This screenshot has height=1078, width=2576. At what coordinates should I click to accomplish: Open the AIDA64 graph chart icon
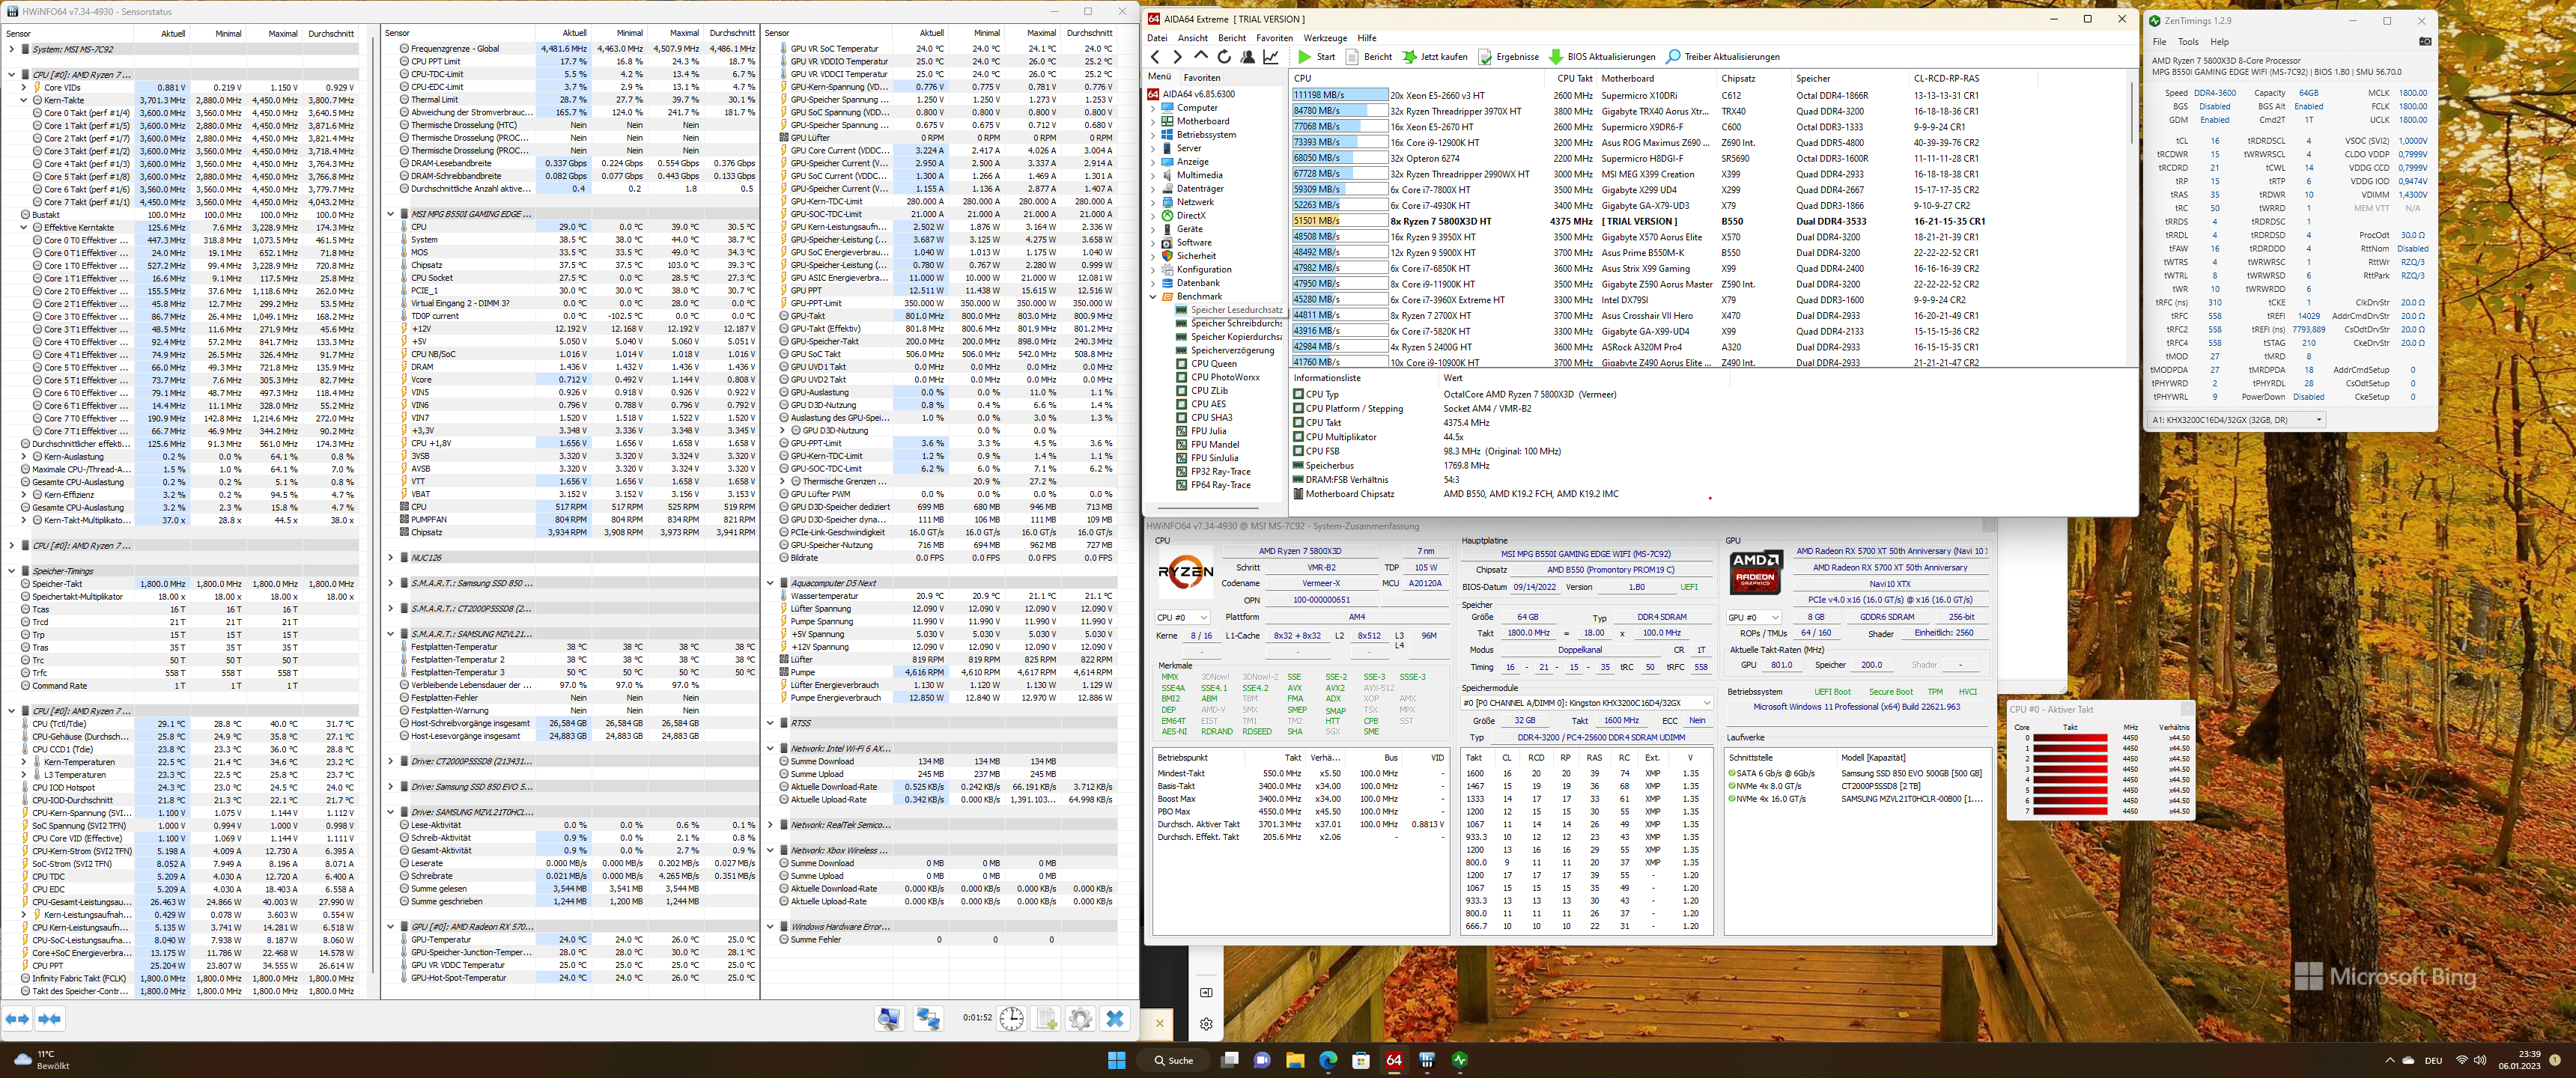[1271, 57]
